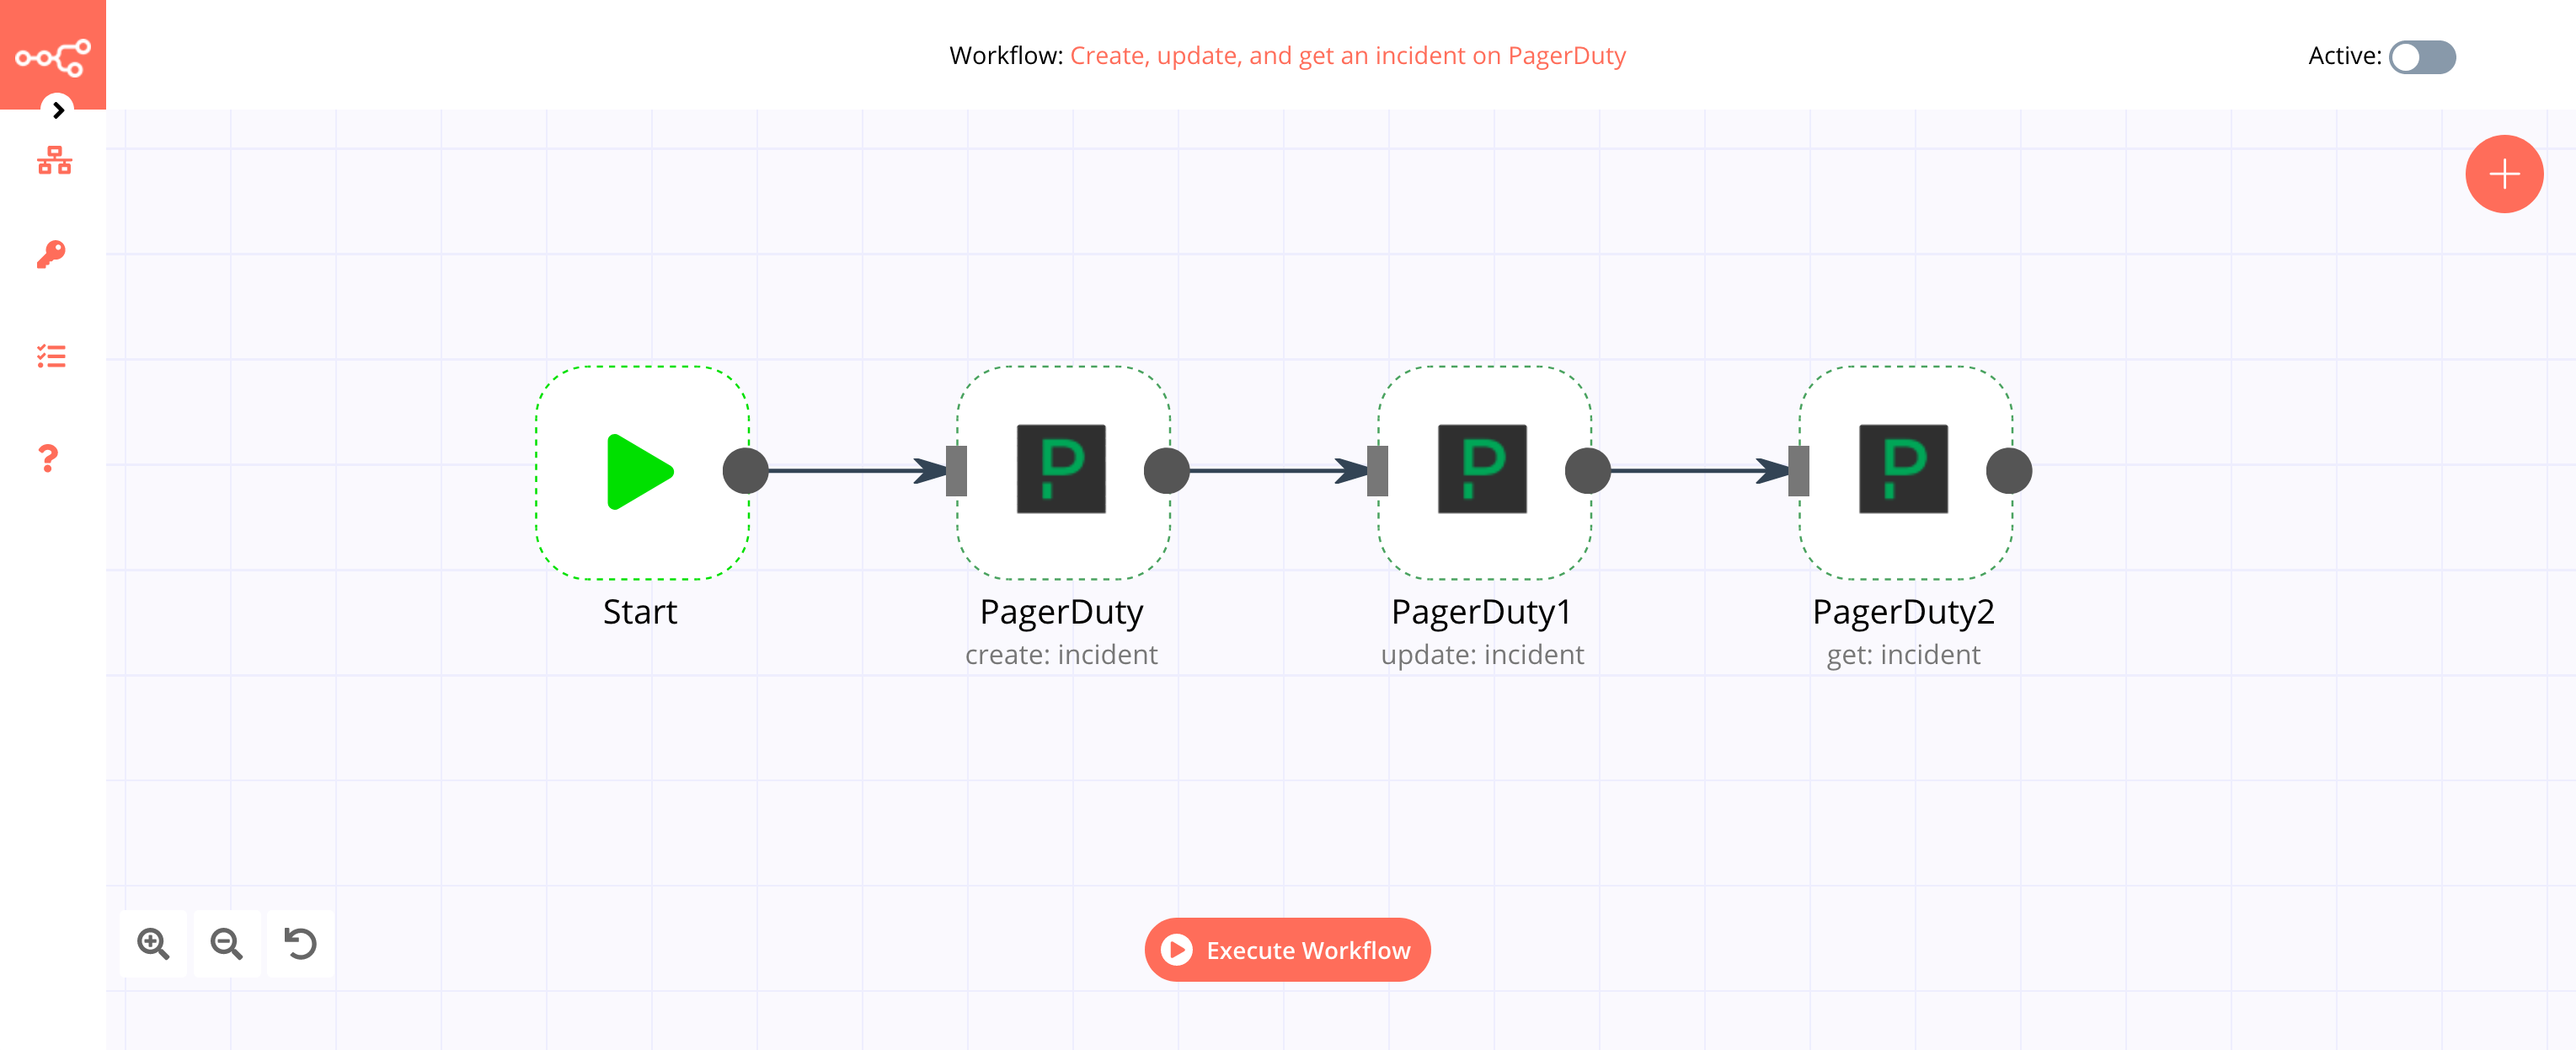Click the PagerDuty create incident node

[x=1063, y=470]
